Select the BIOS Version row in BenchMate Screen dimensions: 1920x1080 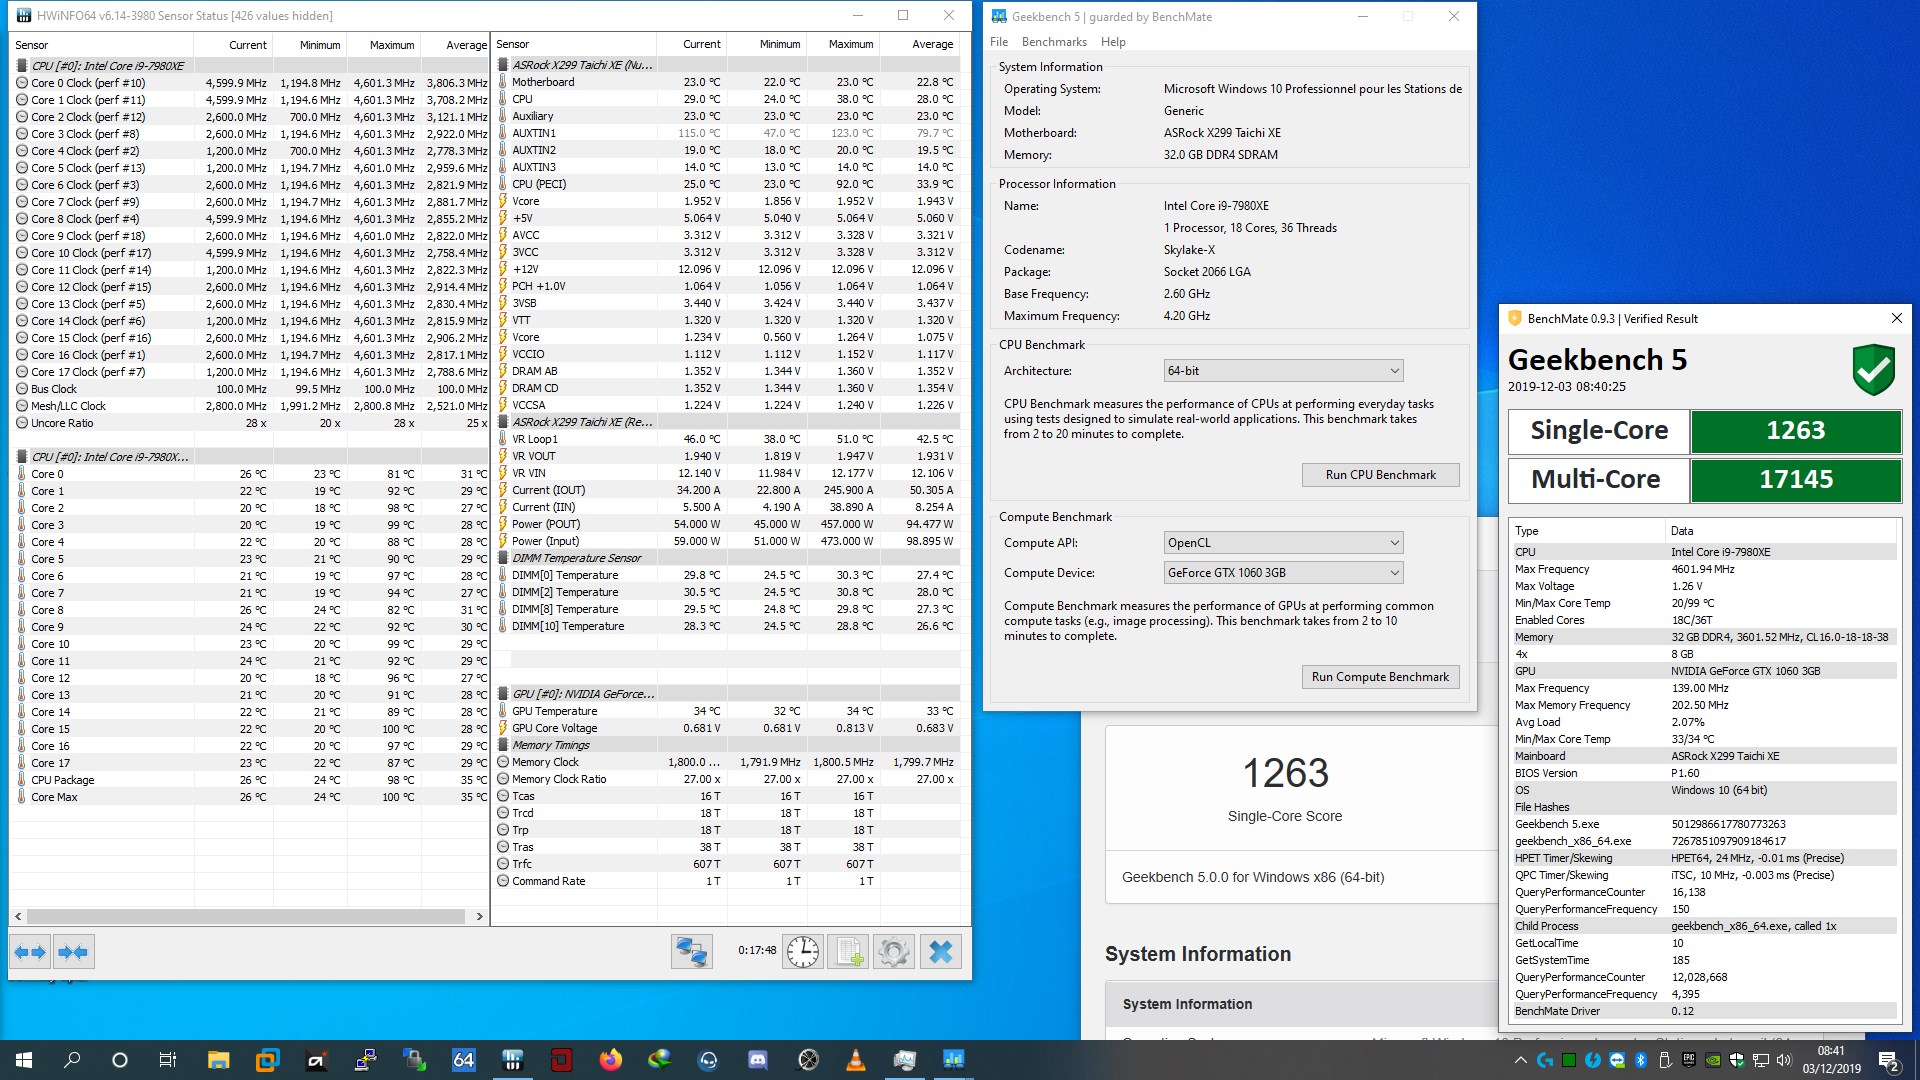click(1704, 773)
